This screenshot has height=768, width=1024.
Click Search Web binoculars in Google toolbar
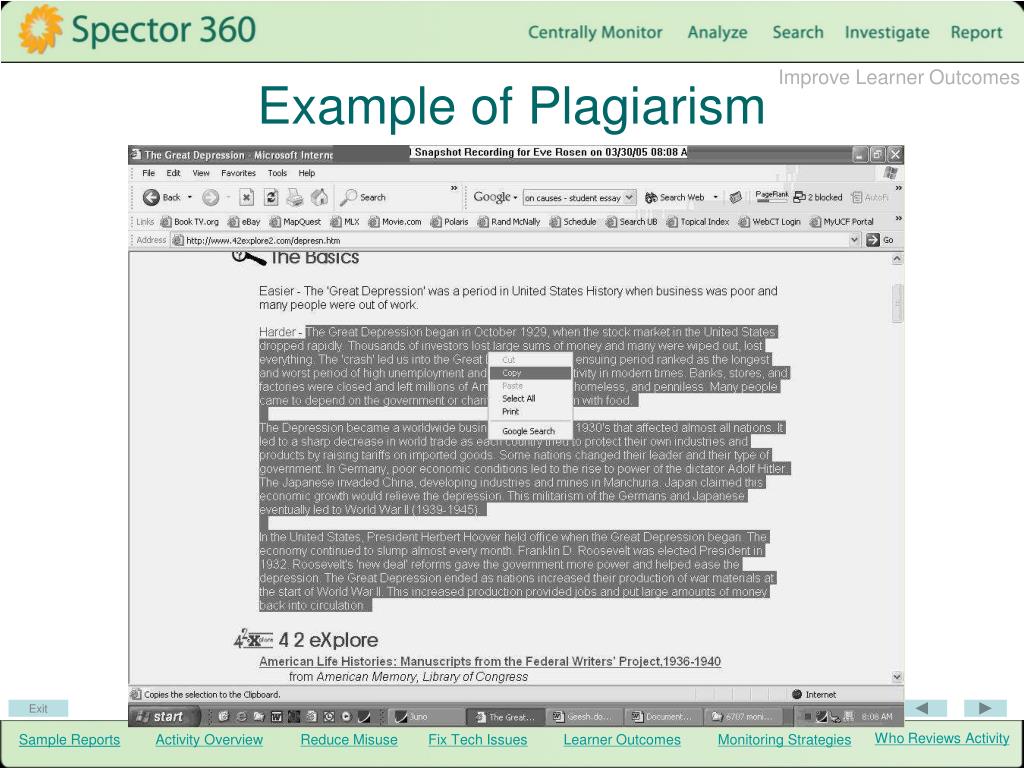(675, 197)
